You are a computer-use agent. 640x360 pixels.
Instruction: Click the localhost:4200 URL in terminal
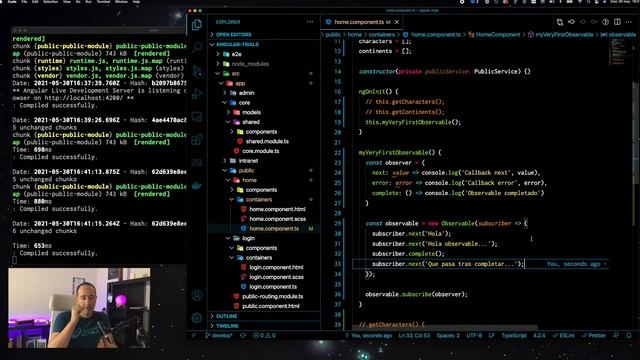[x=83, y=98]
